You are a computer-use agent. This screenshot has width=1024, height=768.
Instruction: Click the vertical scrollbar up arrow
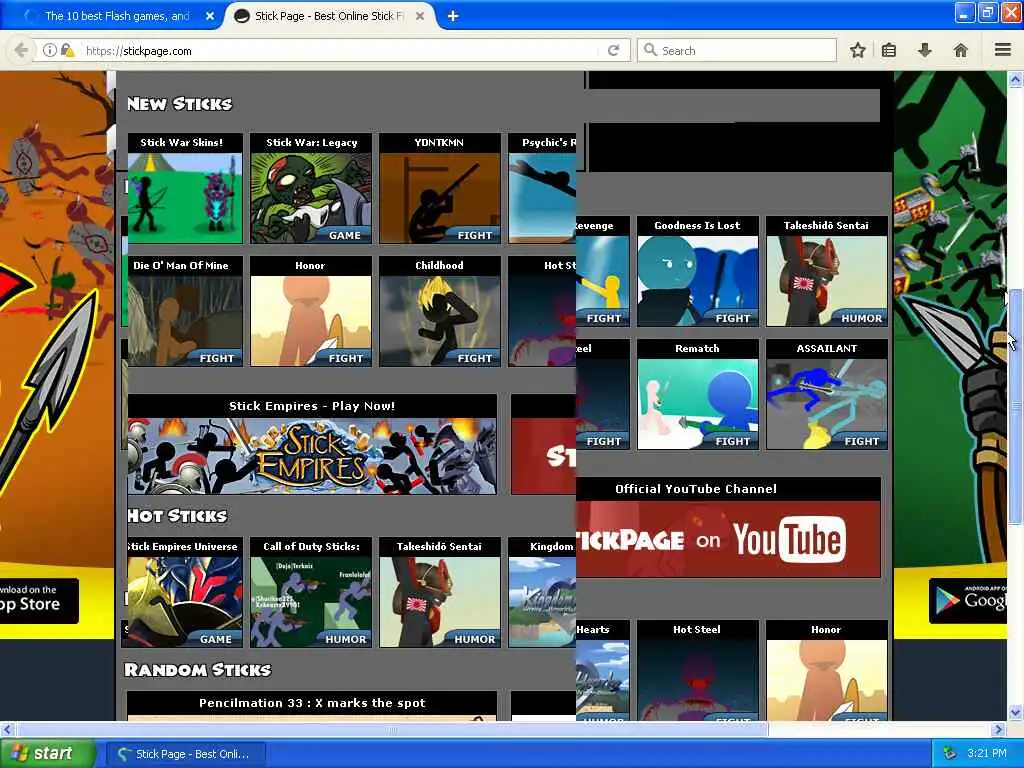tap(1015, 79)
